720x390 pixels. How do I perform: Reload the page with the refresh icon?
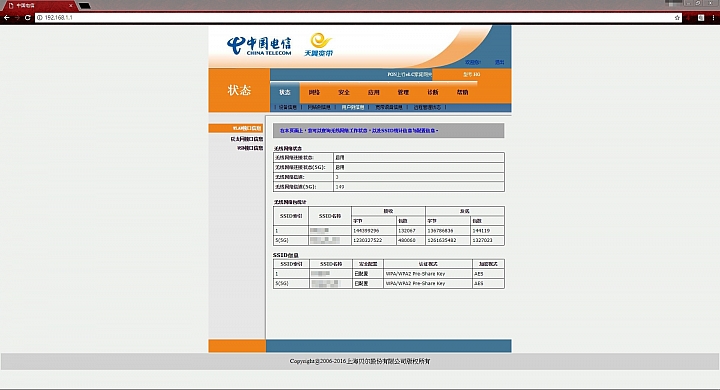tap(28, 17)
